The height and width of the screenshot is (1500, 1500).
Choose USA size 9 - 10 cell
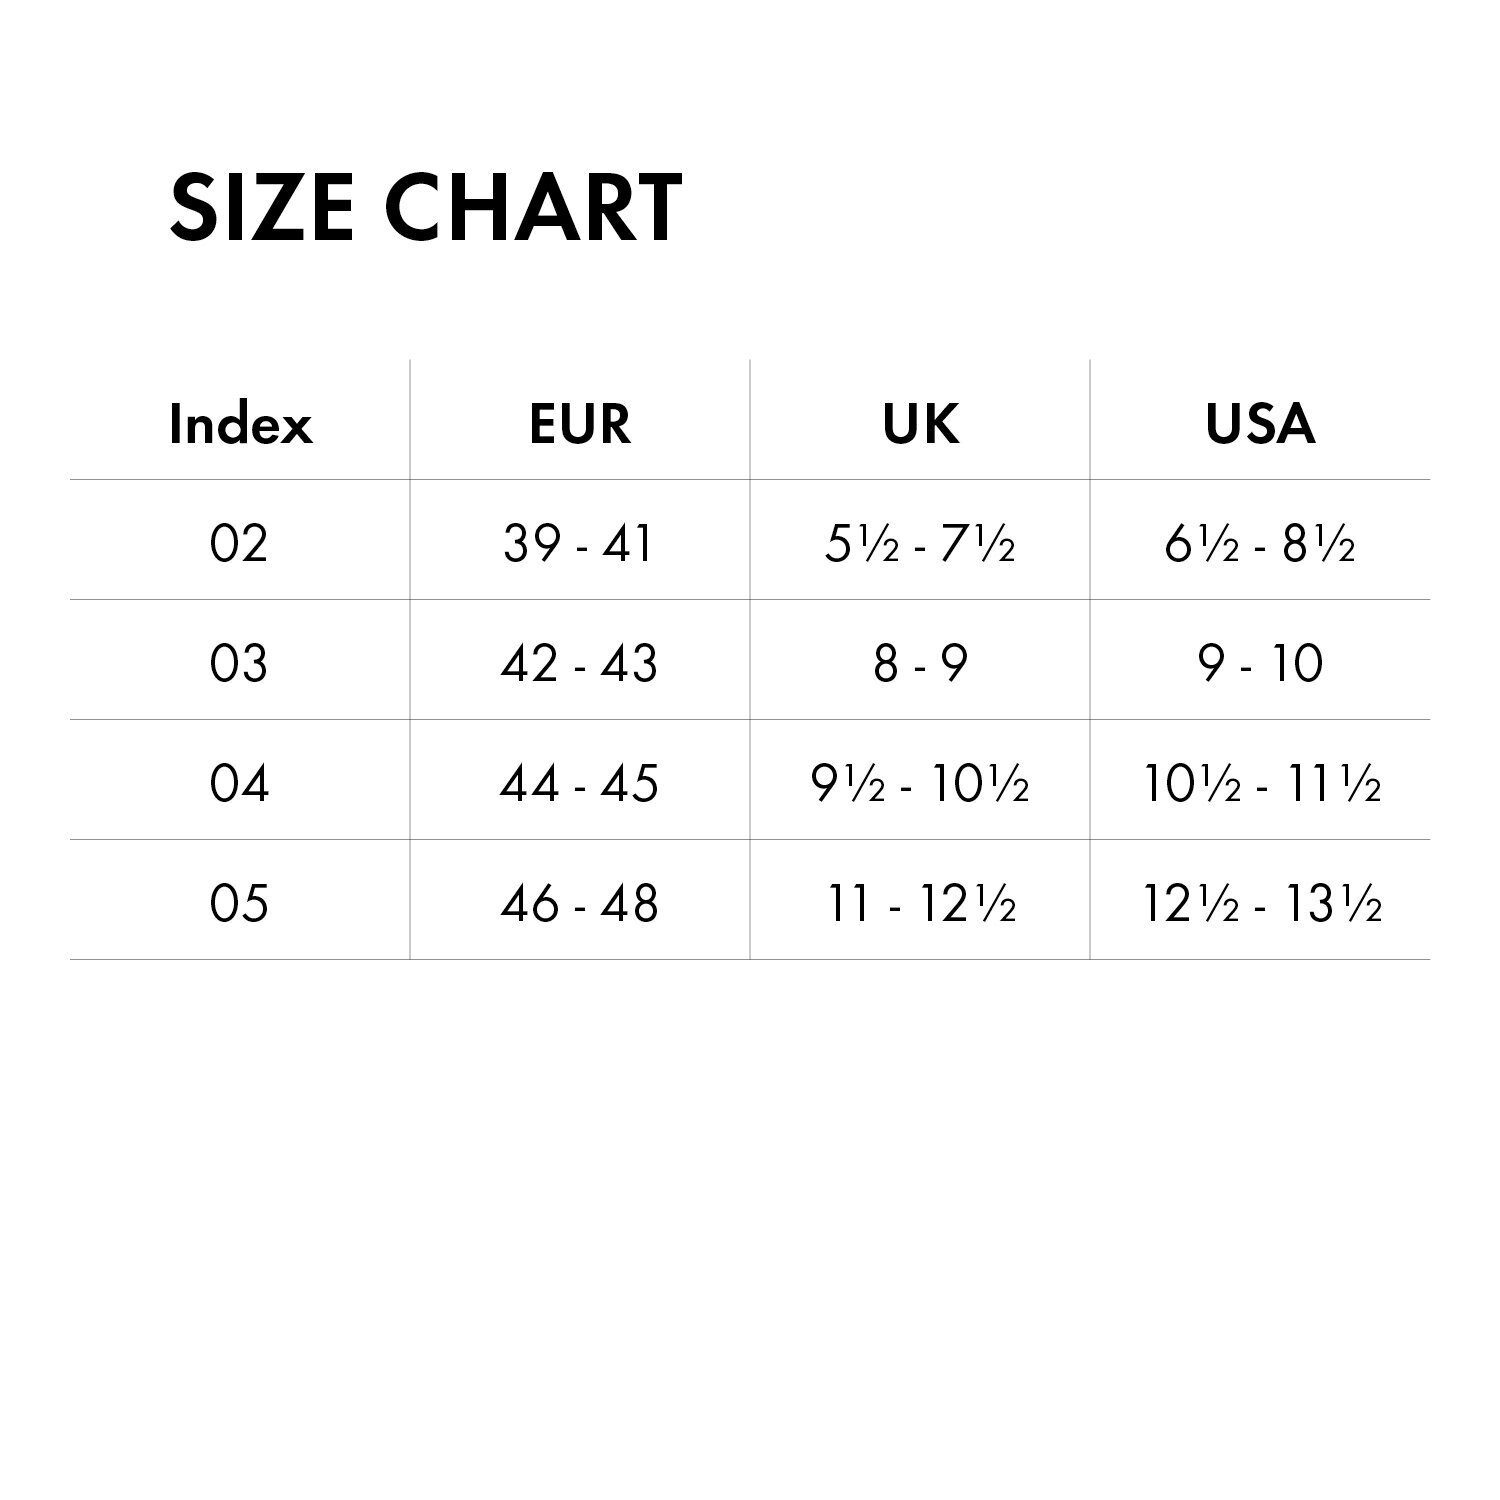coord(1260,664)
